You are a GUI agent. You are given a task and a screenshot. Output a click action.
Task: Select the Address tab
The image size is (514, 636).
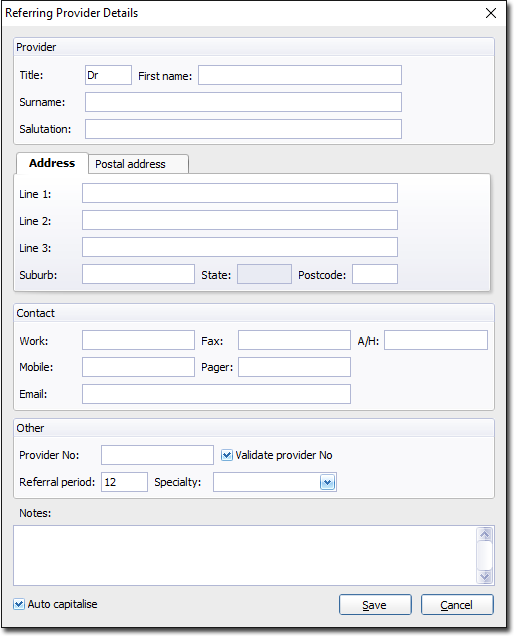pyautogui.click(x=52, y=163)
